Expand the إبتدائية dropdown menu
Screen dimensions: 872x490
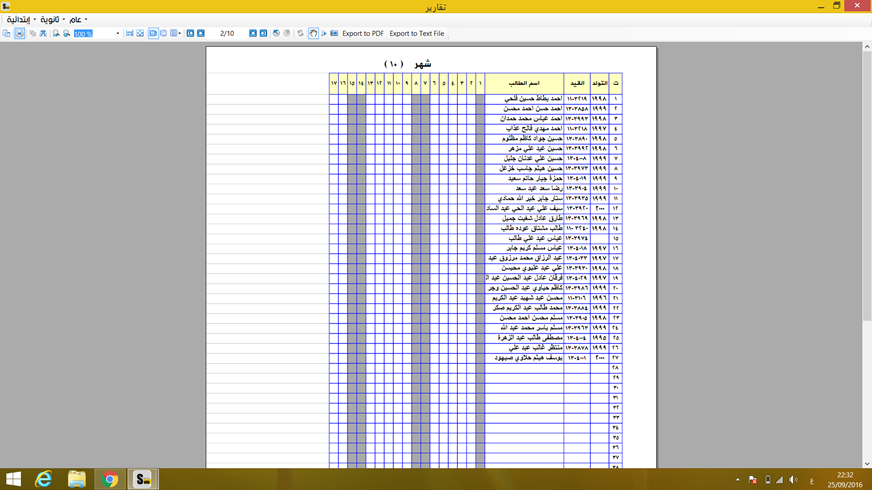(22, 19)
